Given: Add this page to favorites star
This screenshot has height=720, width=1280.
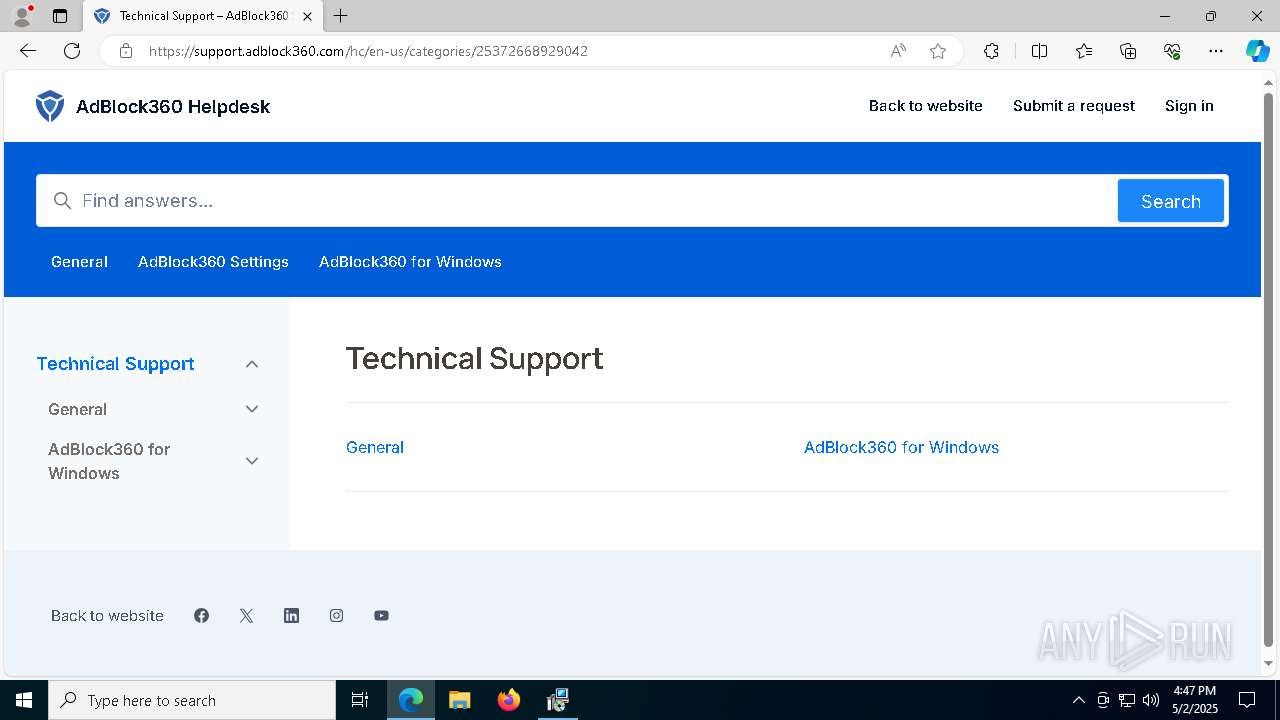Looking at the screenshot, I should (938, 51).
